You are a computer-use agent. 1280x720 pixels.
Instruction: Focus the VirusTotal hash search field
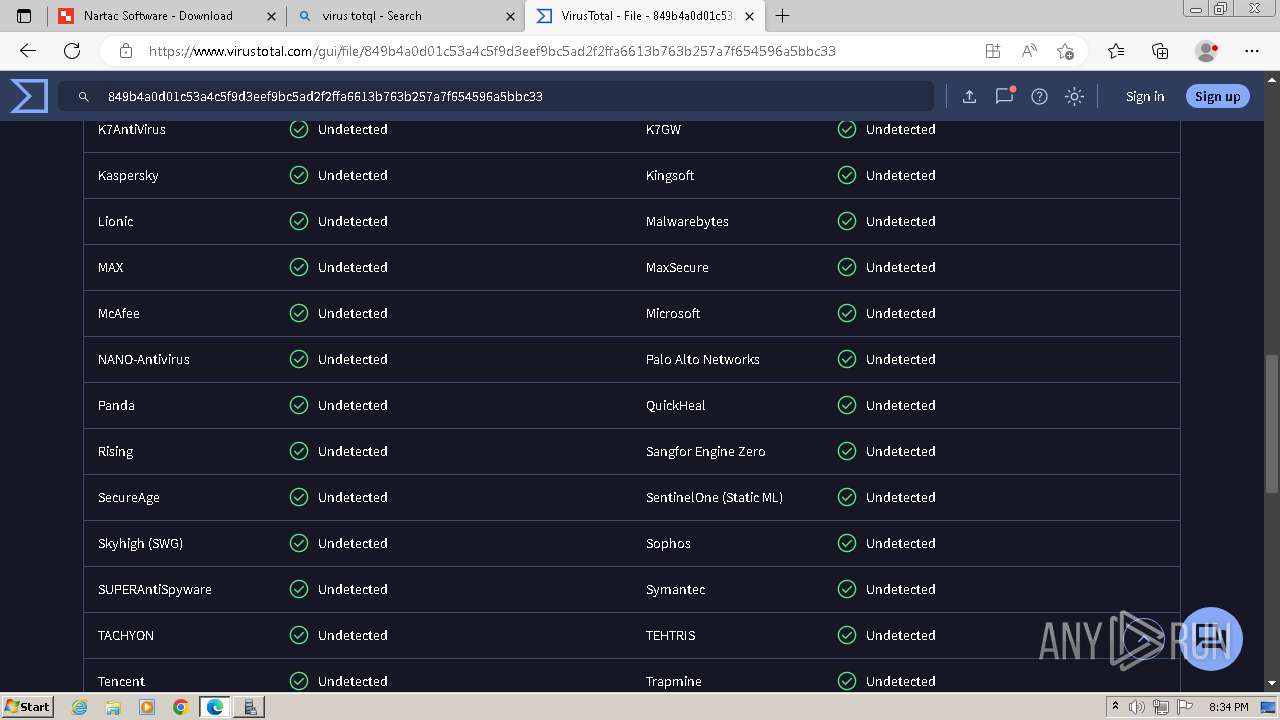point(496,96)
